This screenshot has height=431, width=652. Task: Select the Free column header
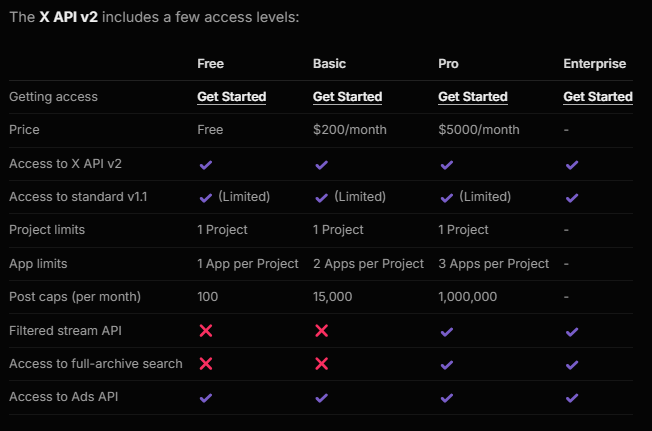point(210,64)
